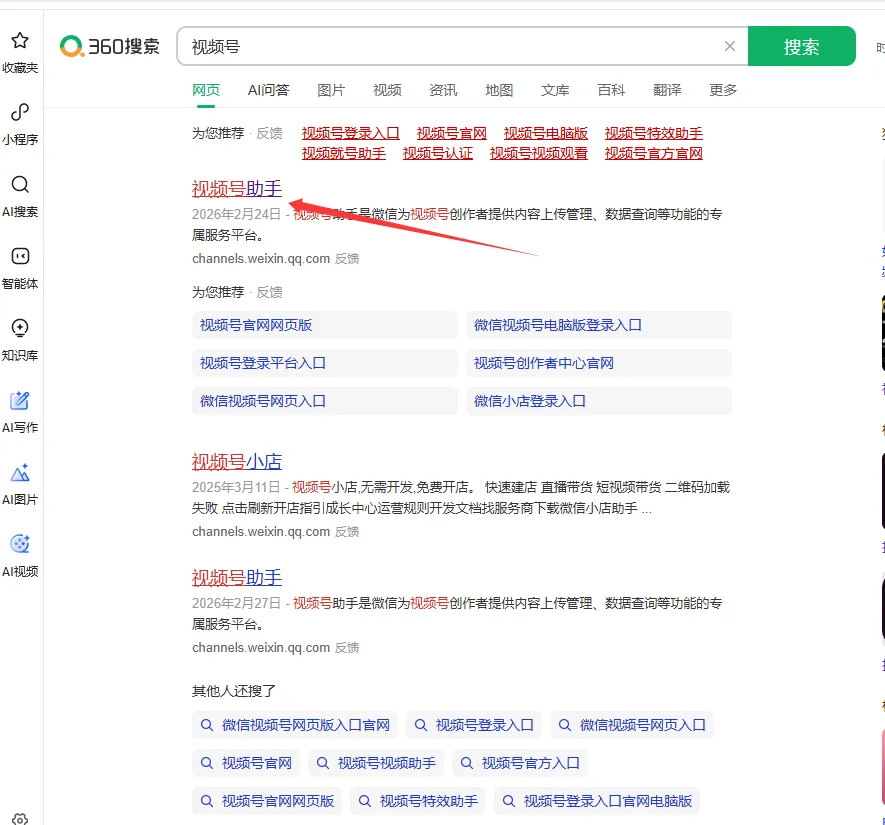
Task: Click 反馈 beside the second 为您推荐
Action: pos(269,292)
